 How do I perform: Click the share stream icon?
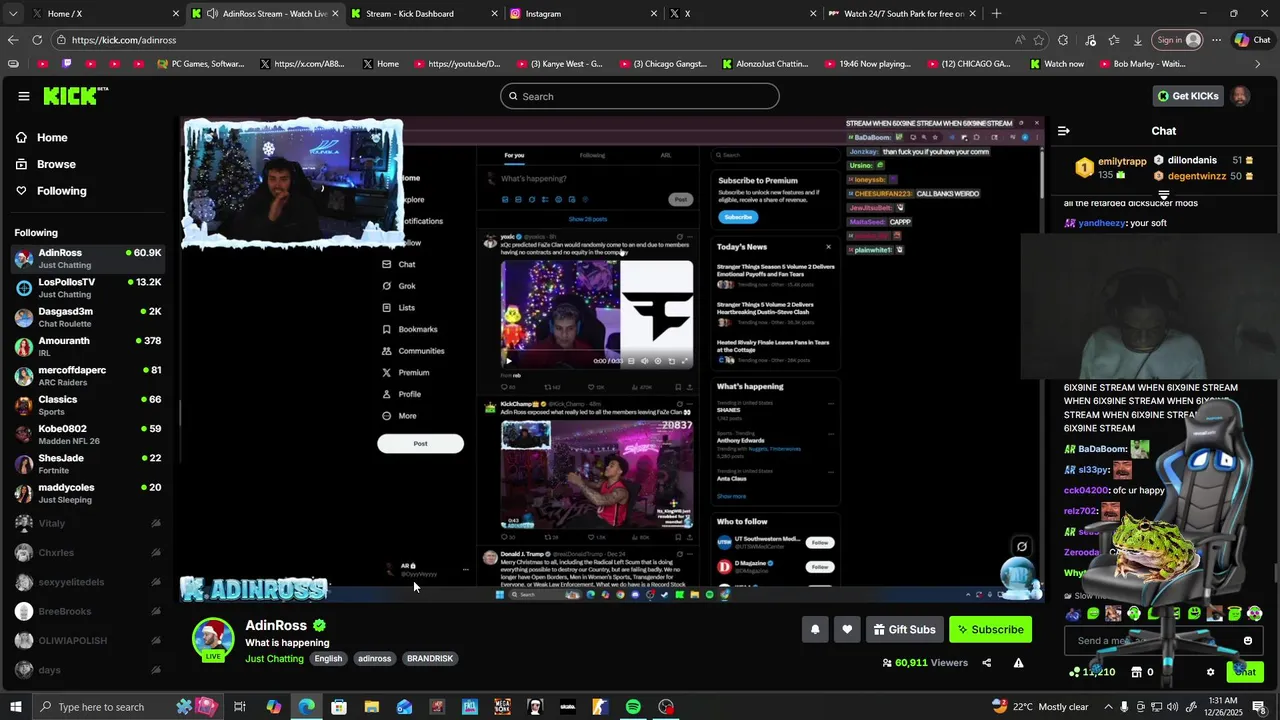pyautogui.click(x=986, y=662)
